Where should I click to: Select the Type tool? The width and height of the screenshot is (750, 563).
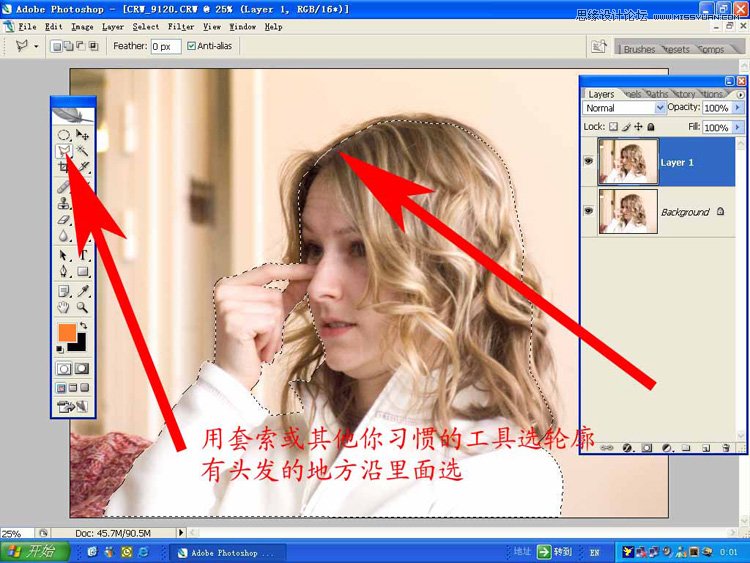[x=83, y=255]
